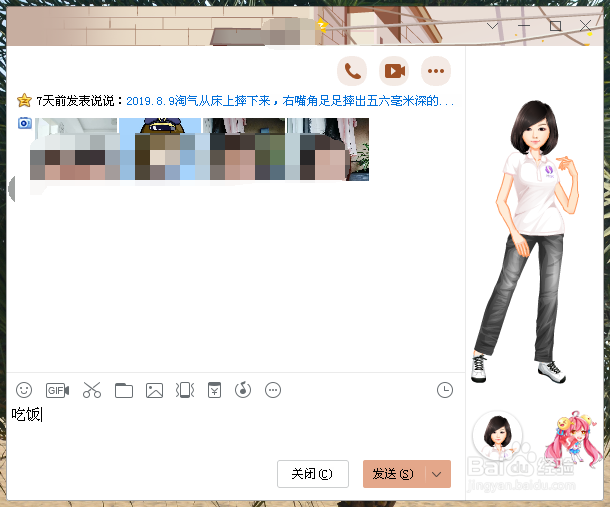Open the red envelope yuan icon
The width and height of the screenshot is (610, 507).
click(x=214, y=390)
